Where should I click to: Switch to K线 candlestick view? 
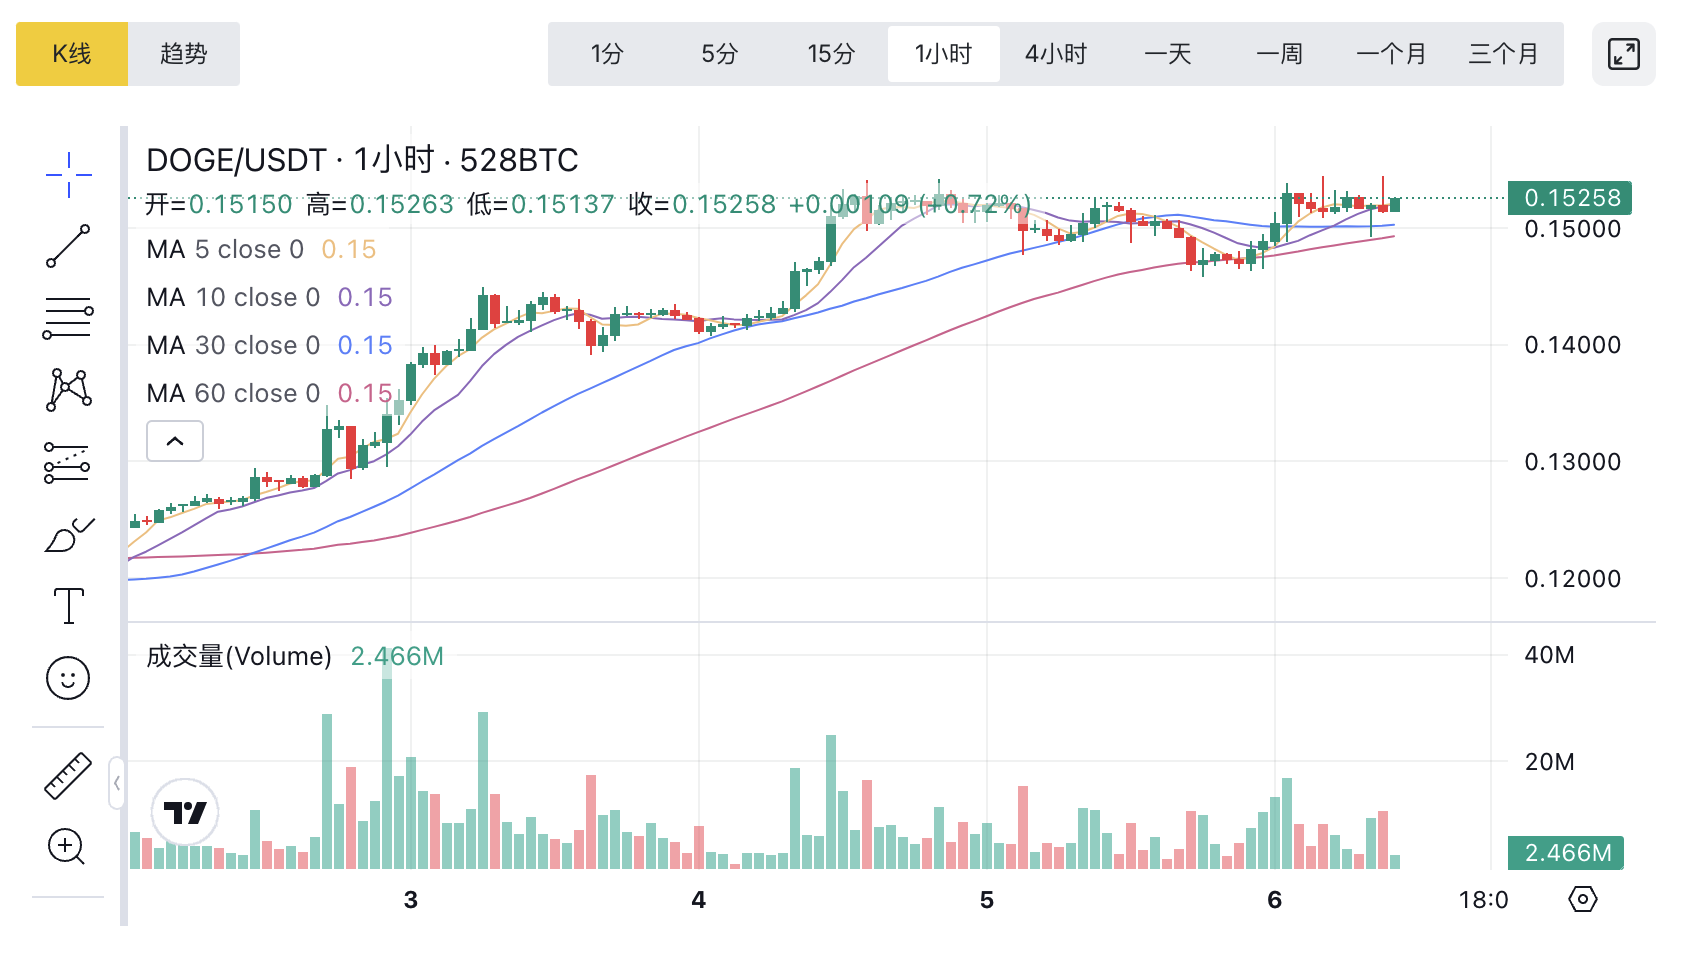[72, 54]
